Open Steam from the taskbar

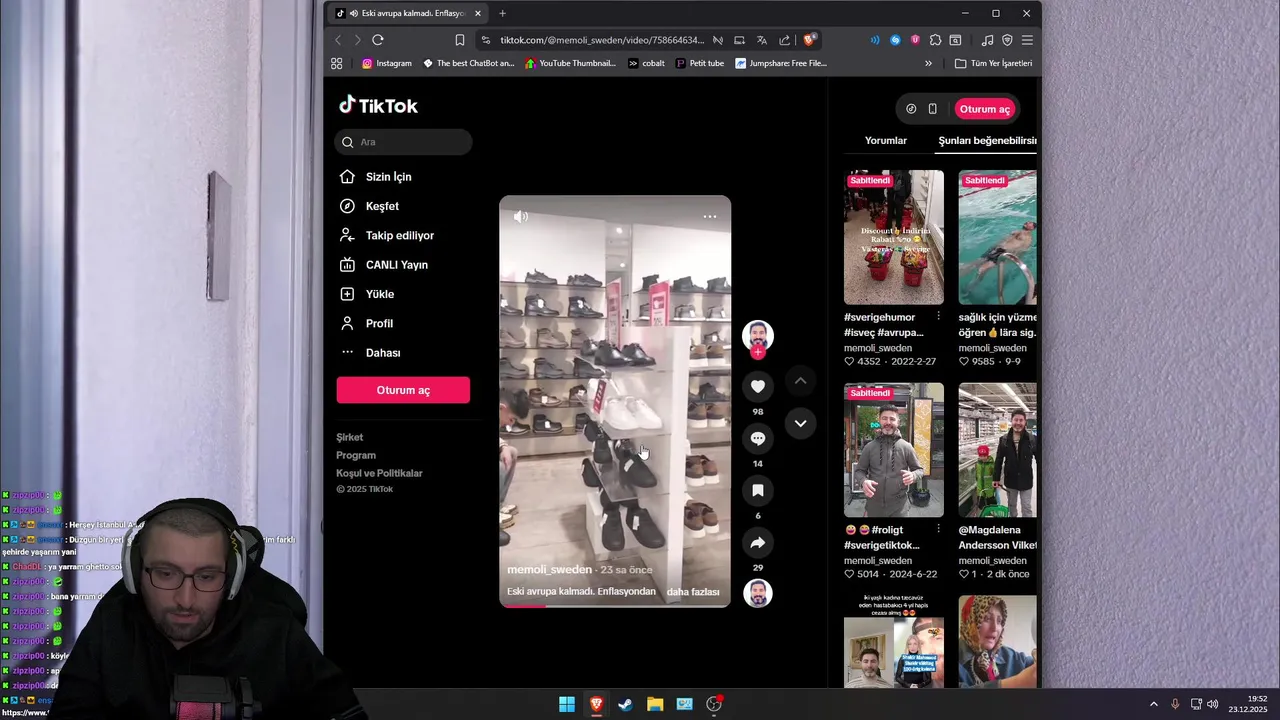pyautogui.click(x=625, y=704)
